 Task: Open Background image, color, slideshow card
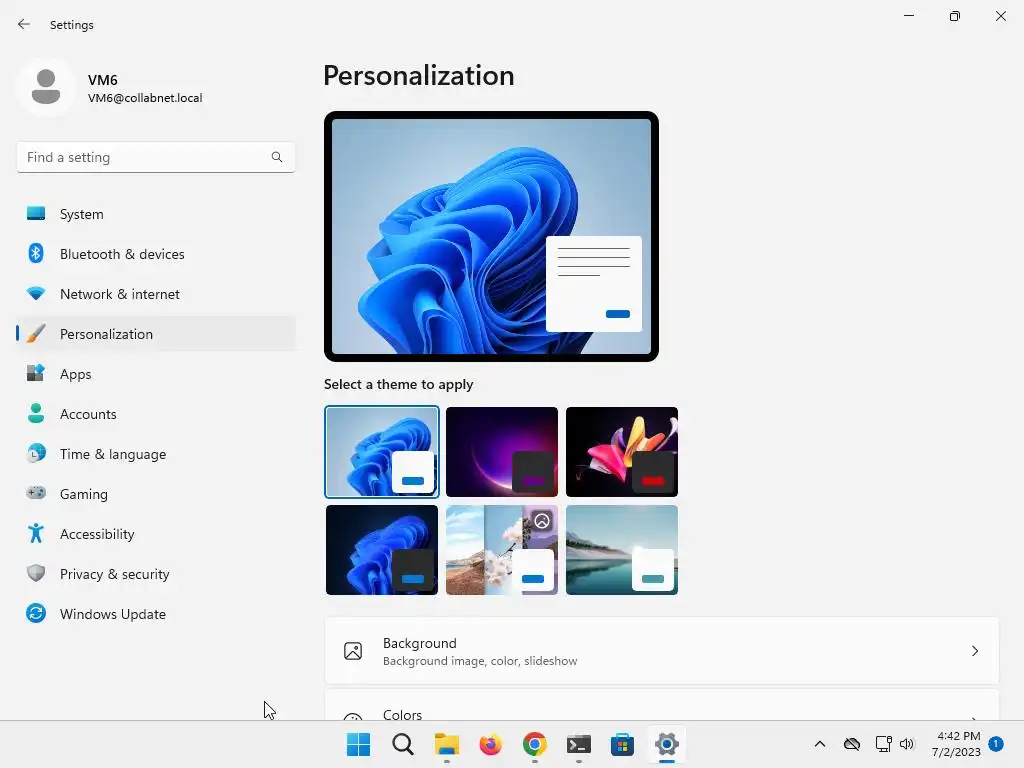click(x=662, y=651)
